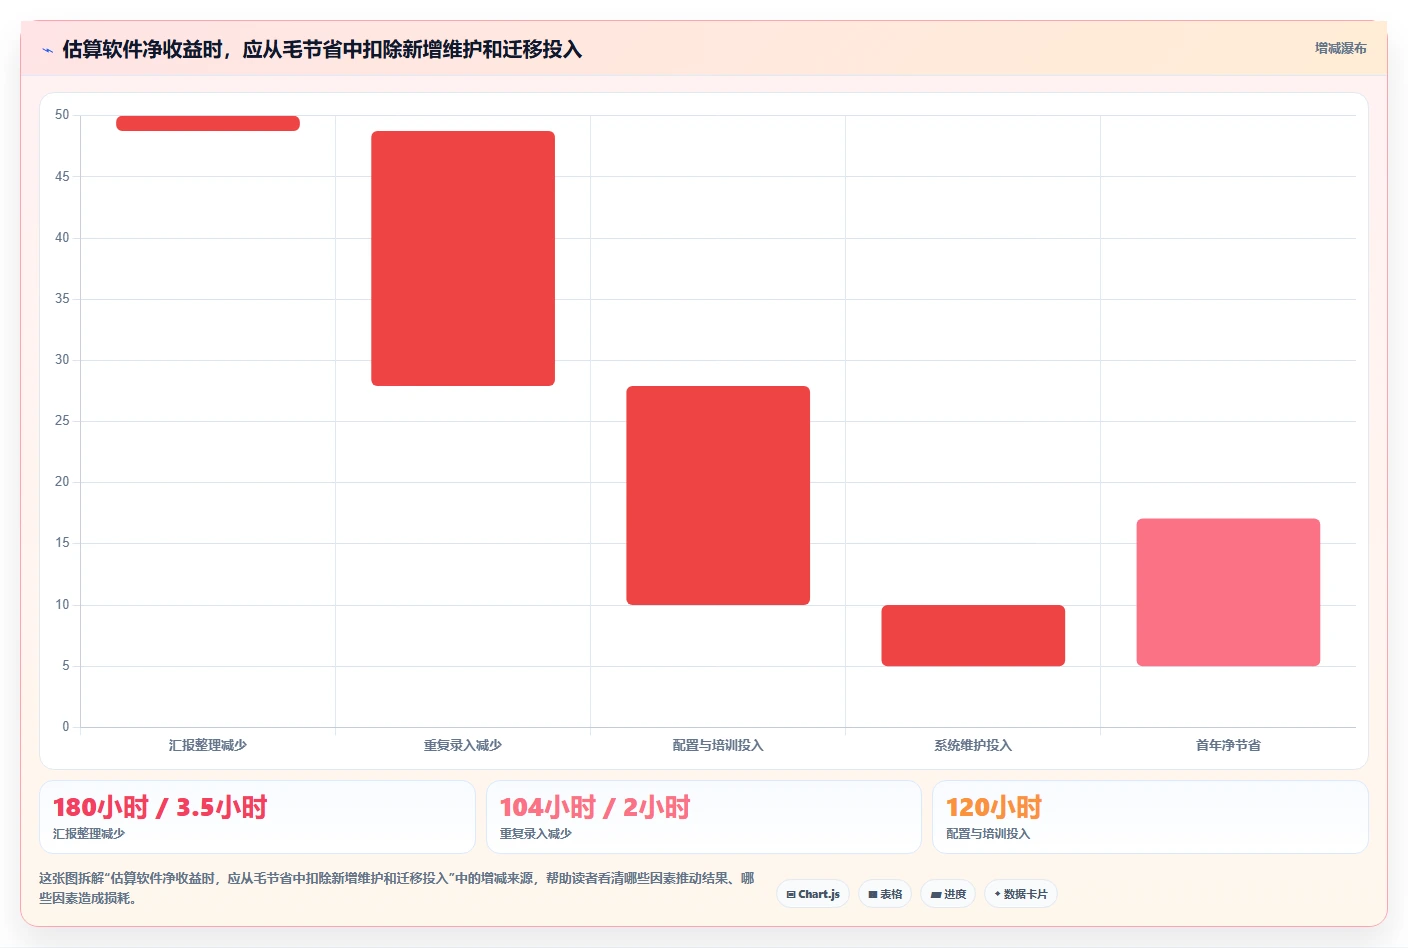1408x948 pixels.
Task: Click the y-axis value 50
Action: pyautogui.click(x=62, y=115)
